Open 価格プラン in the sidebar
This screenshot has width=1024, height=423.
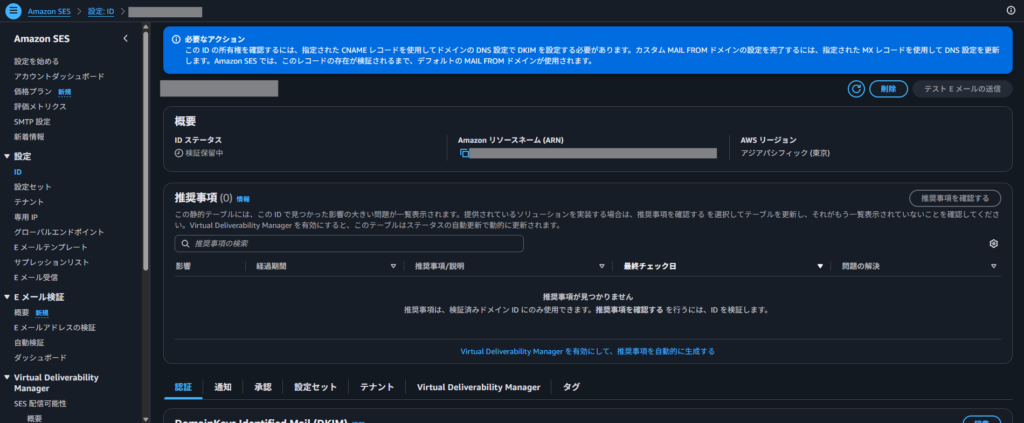tap(33, 91)
